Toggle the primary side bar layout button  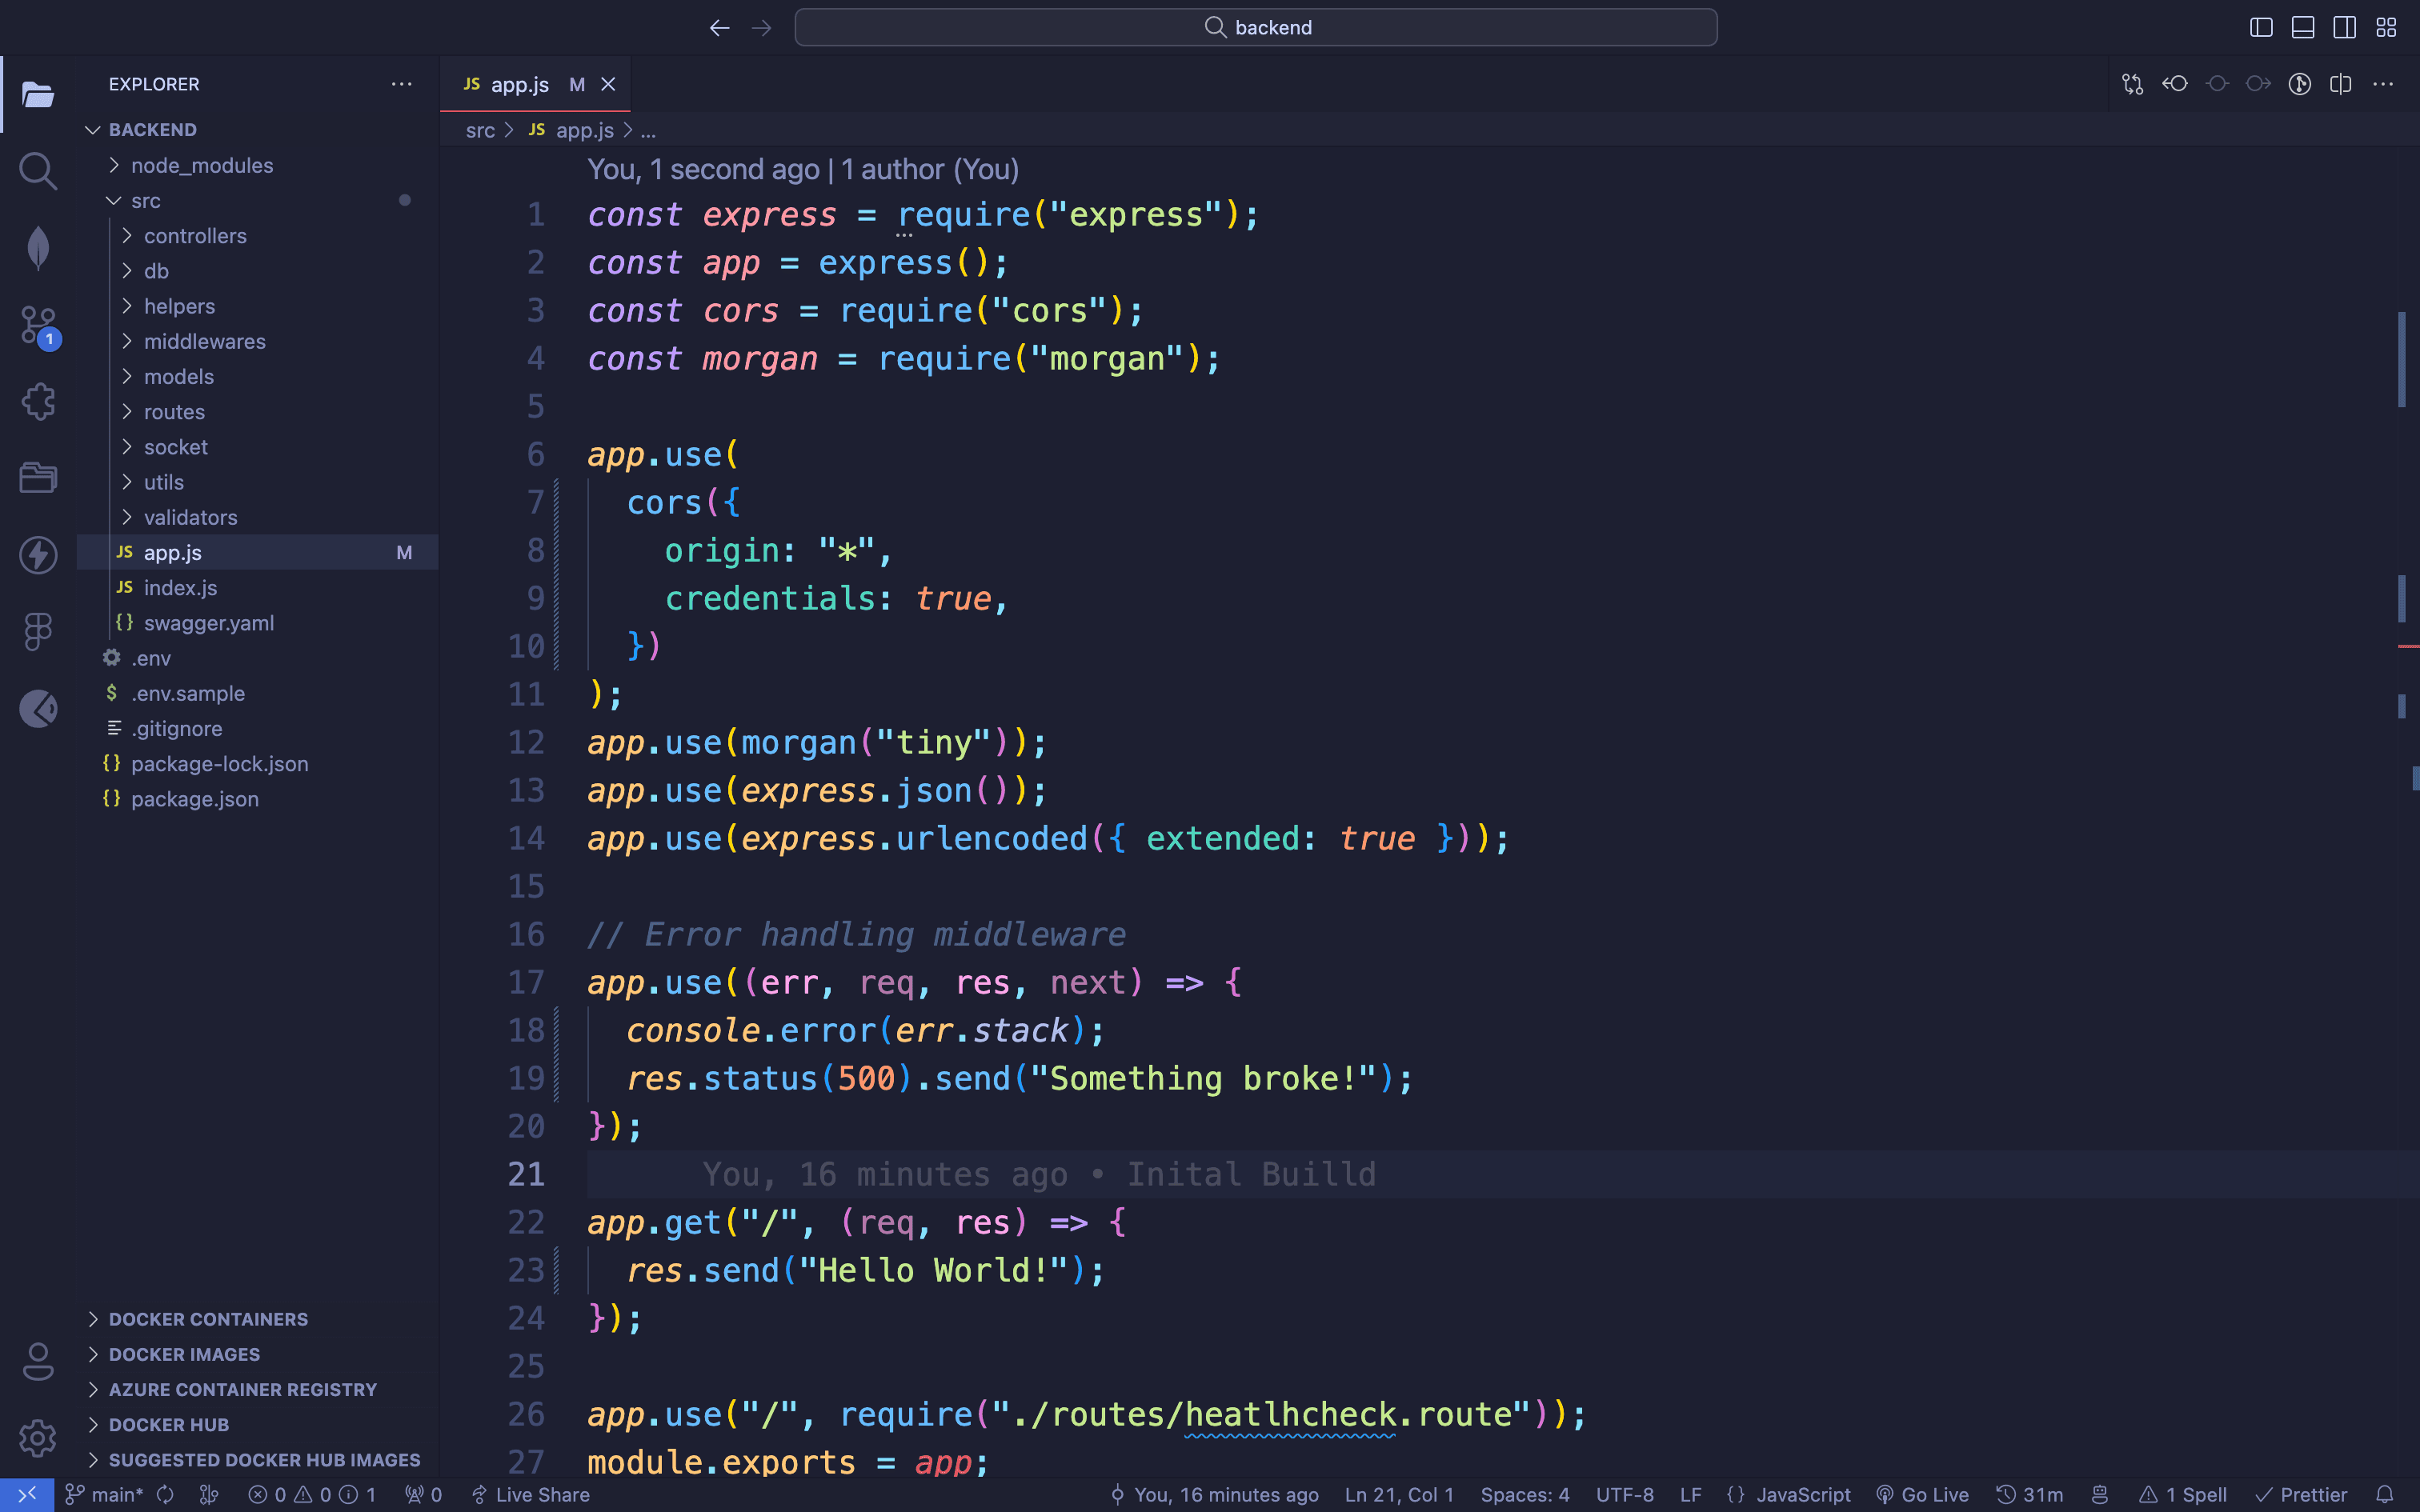click(x=2261, y=28)
